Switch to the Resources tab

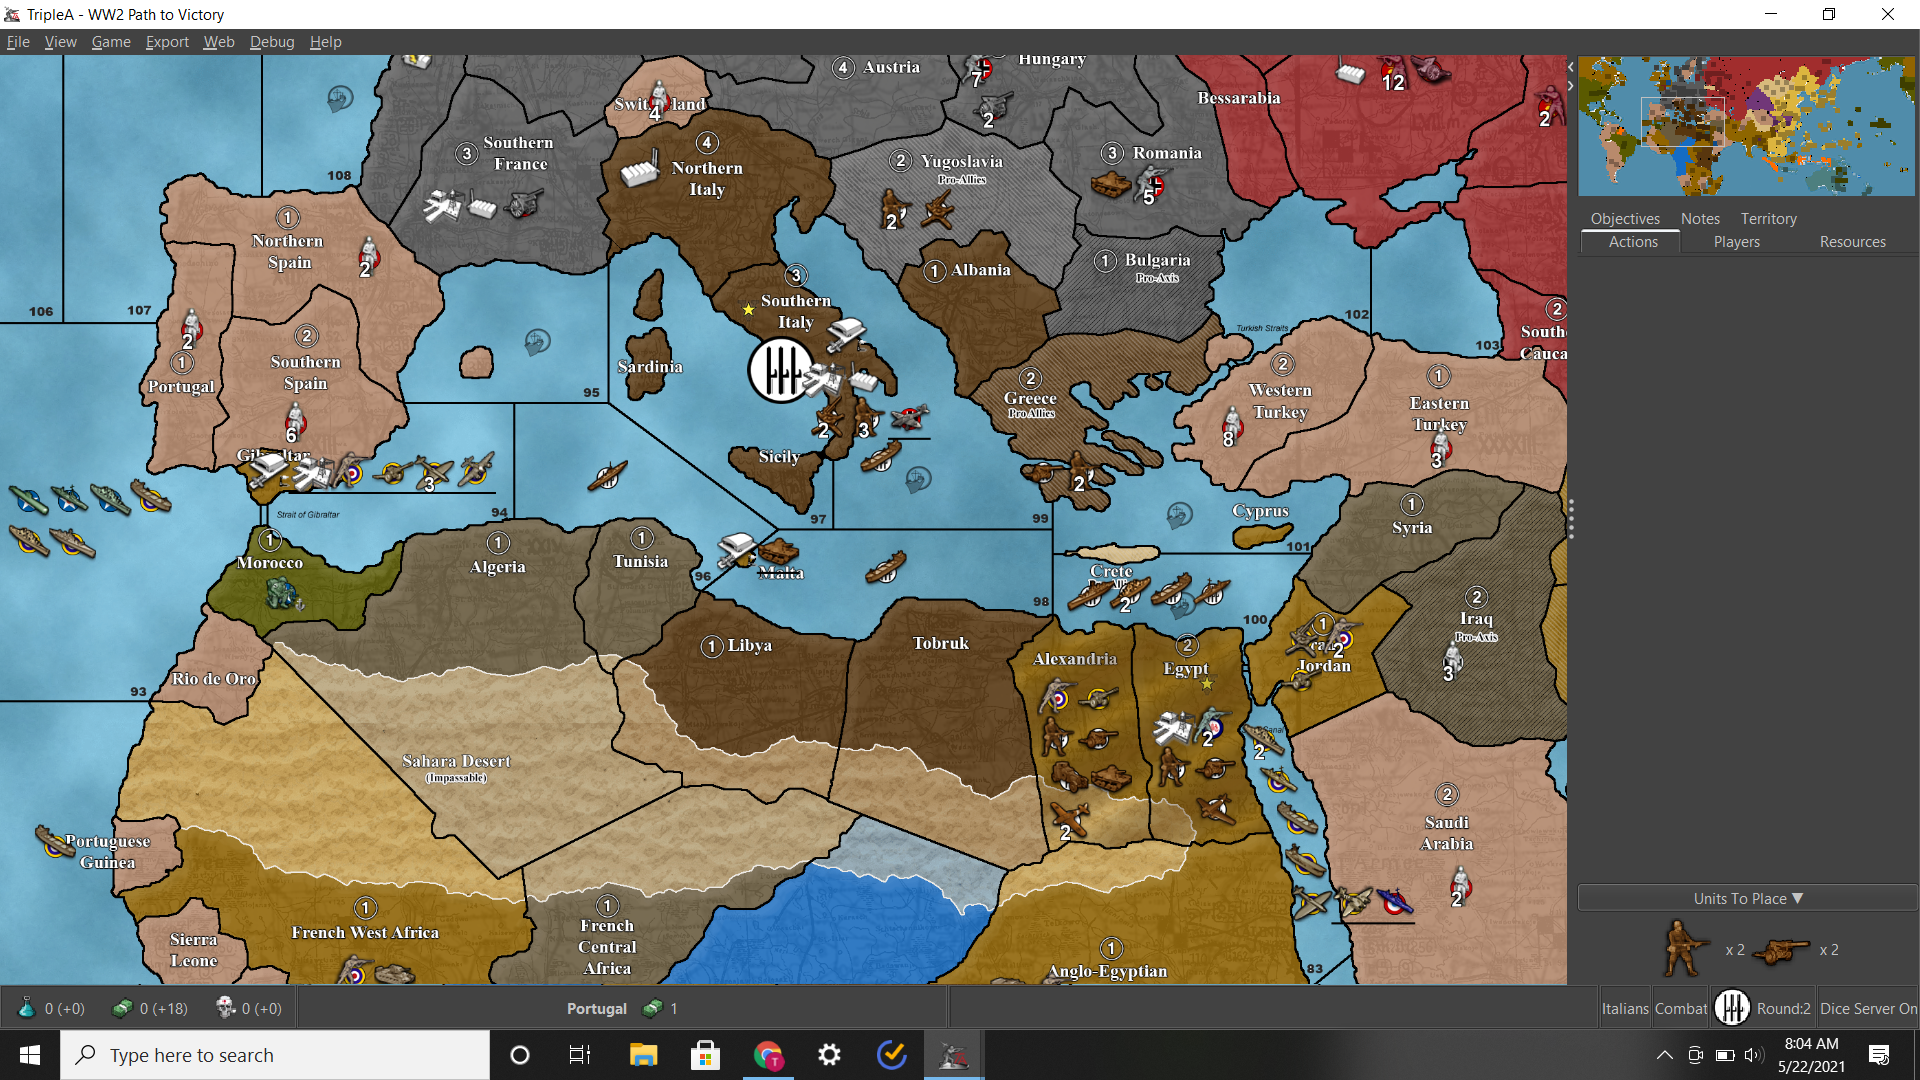coord(1853,242)
